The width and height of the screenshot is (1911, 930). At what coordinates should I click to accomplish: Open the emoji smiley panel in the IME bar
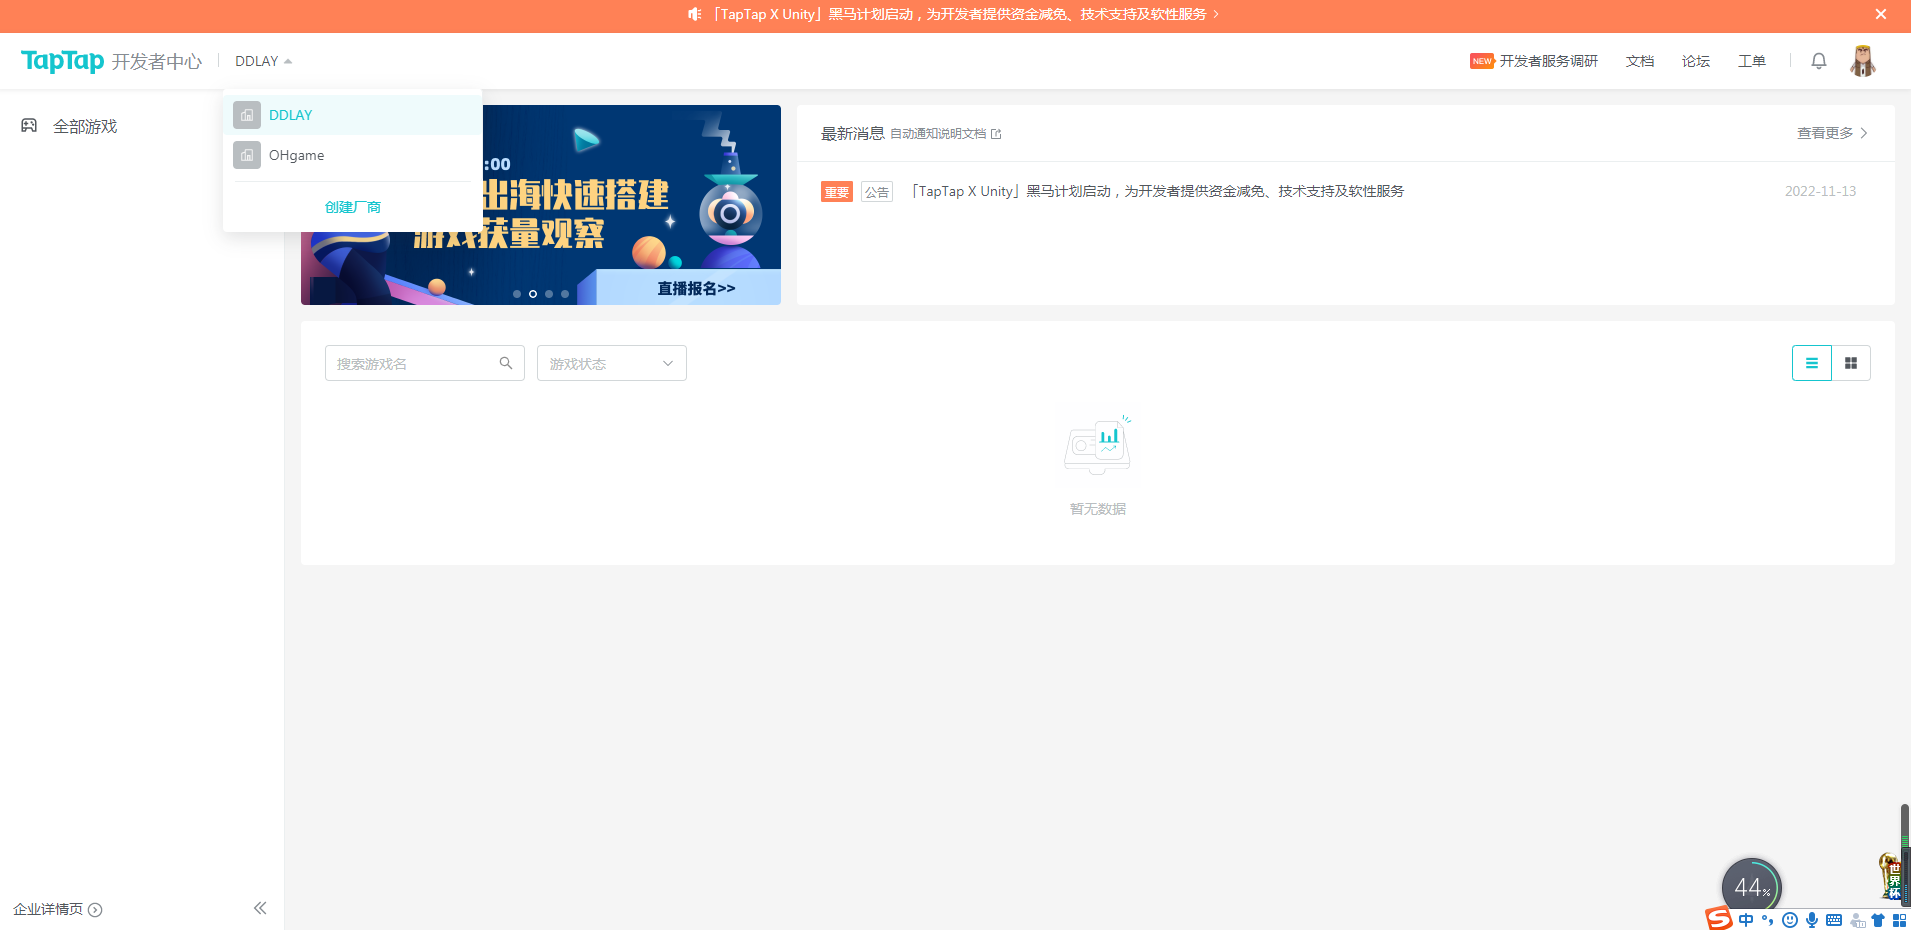(1790, 920)
